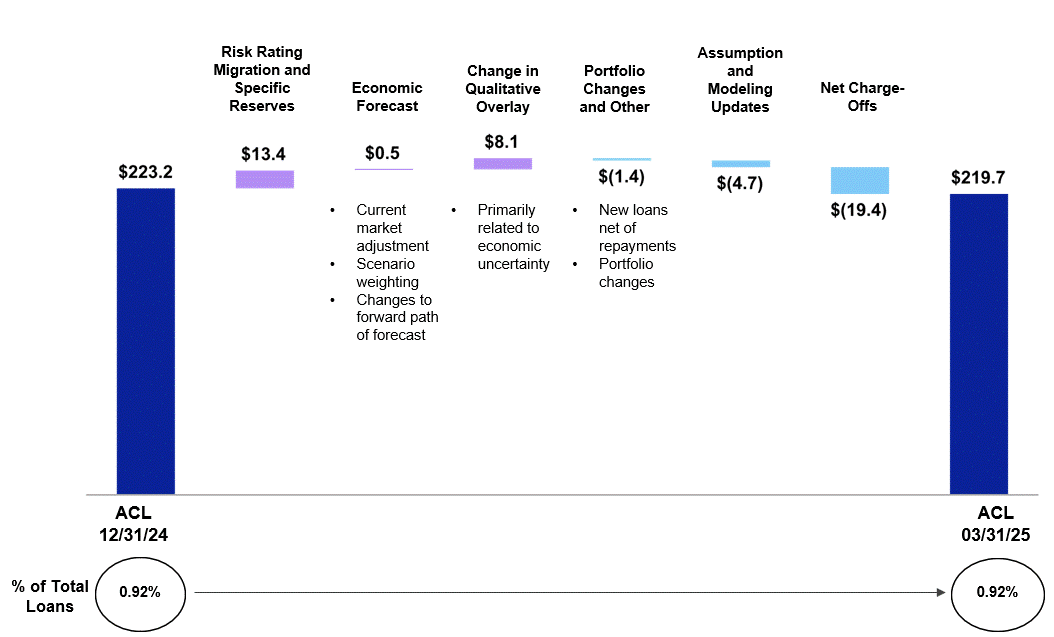1054x637 pixels.
Task: Click the left 0.92% circle
Action: tap(140, 592)
